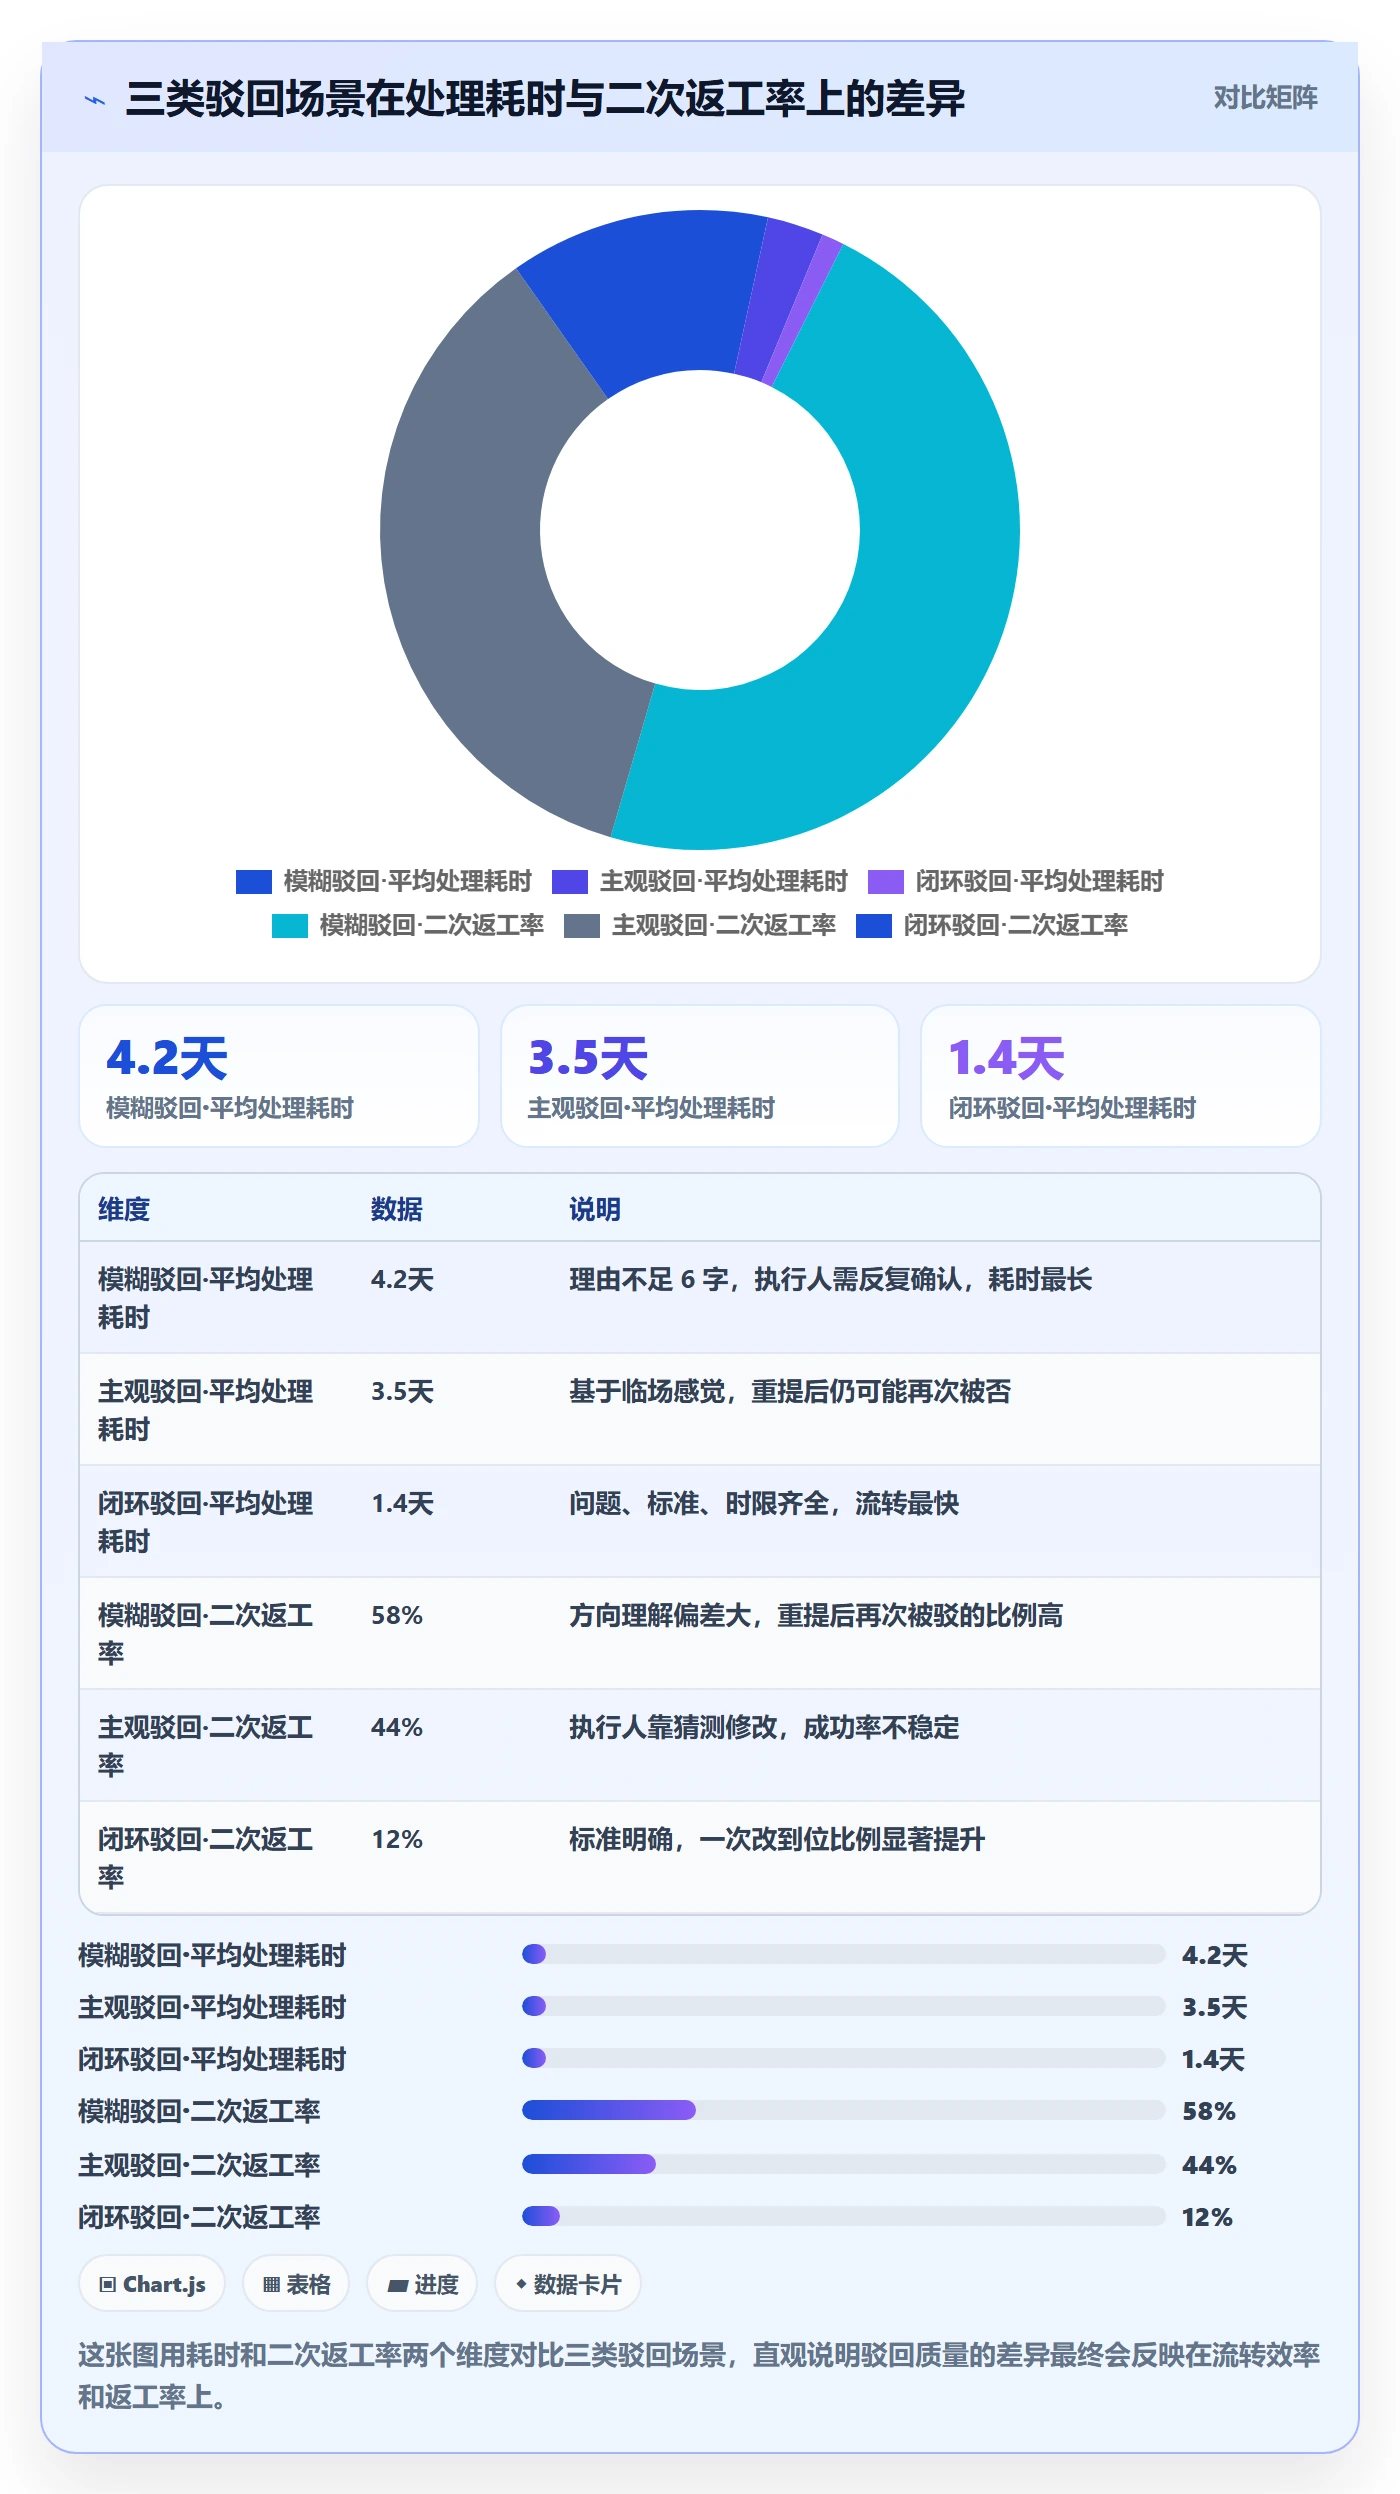Click the 数据卡片 tag chip
Viewport: 1400px width, 2494px height.
tap(568, 2284)
